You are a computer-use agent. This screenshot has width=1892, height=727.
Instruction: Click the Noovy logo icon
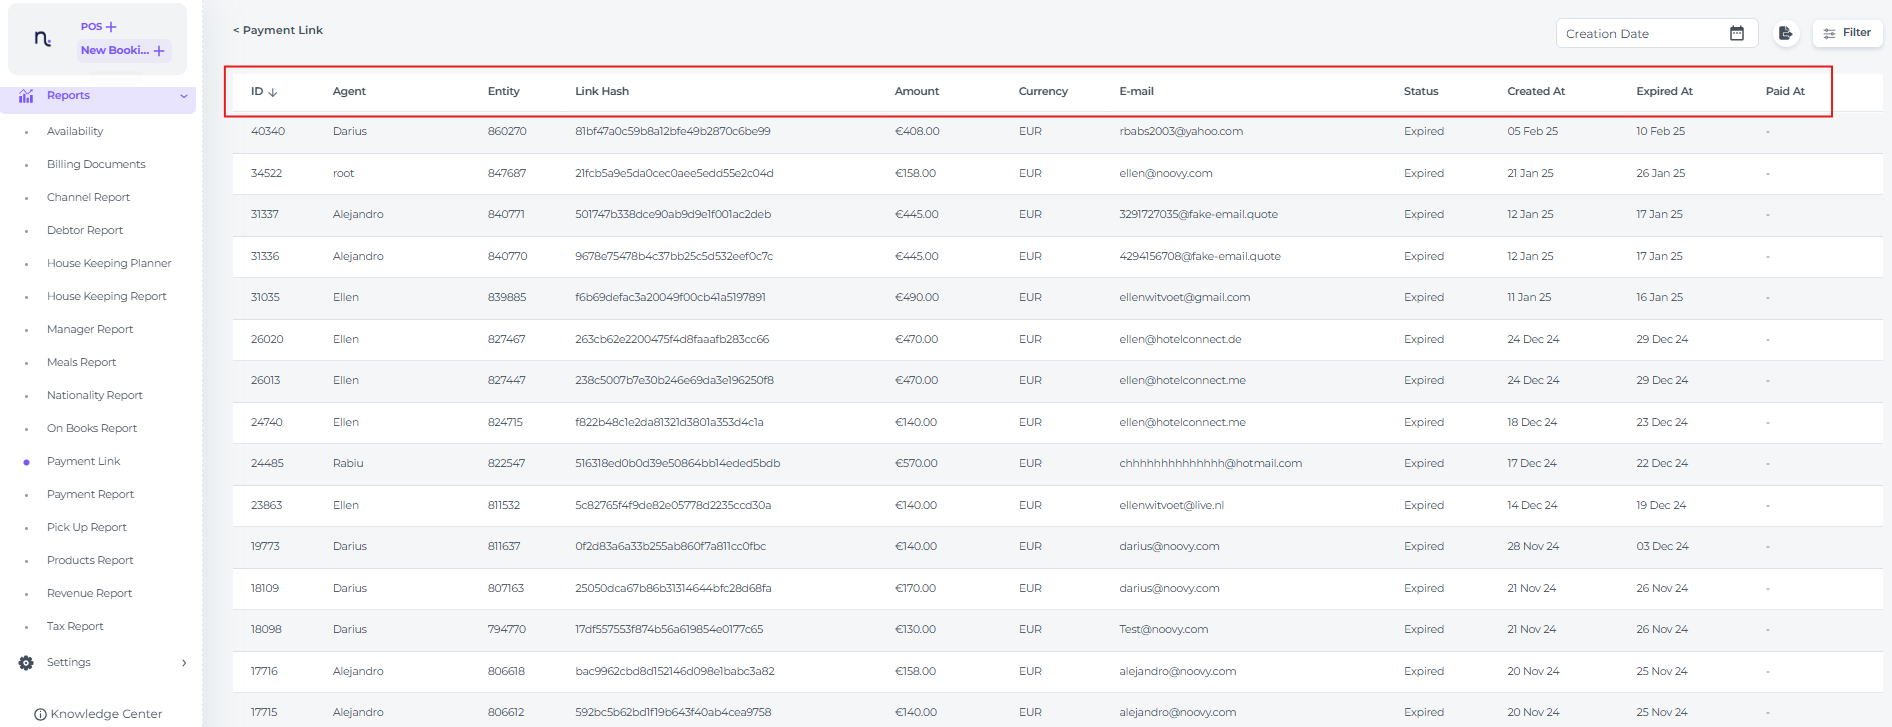pyautogui.click(x=42, y=39)
